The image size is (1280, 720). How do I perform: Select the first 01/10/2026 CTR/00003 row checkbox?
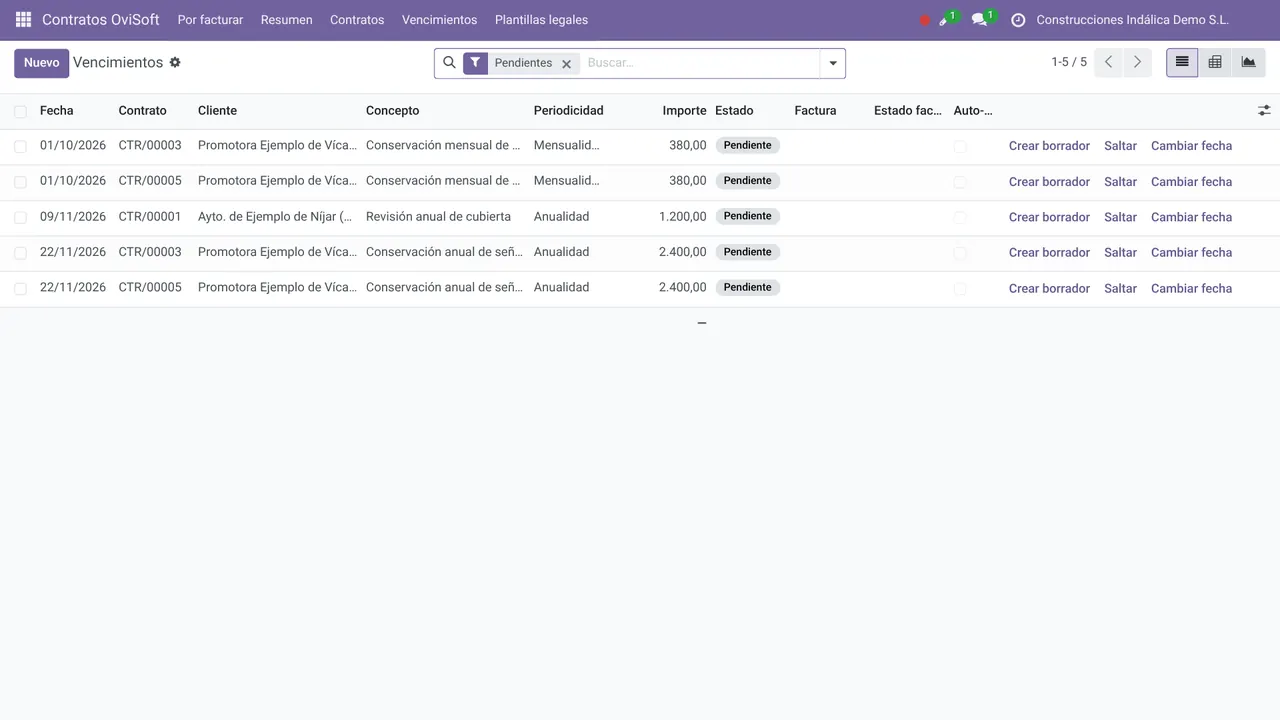tap(20, 146)
